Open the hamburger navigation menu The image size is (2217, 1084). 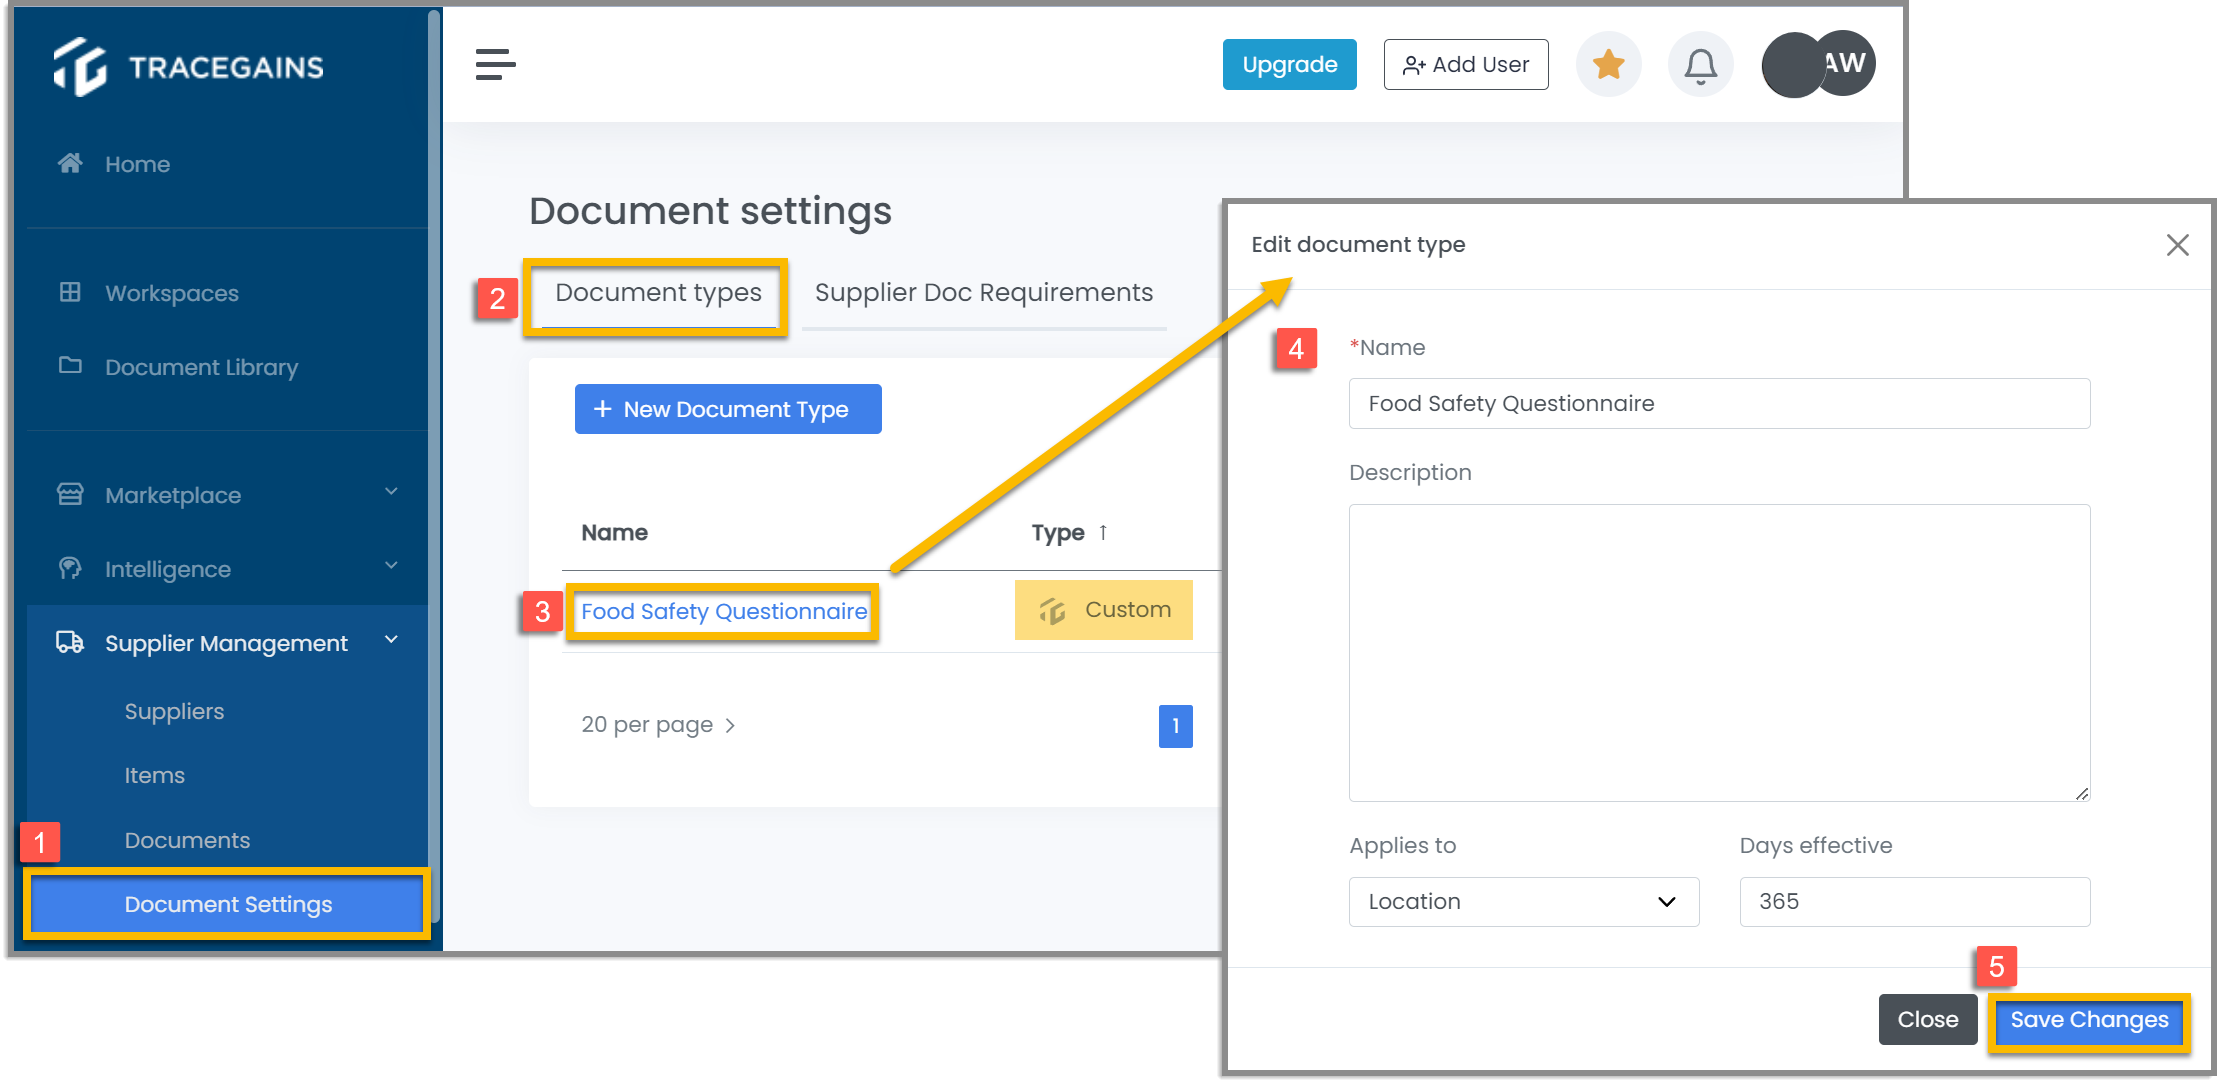pyautogui.click(x=496, y=64)
